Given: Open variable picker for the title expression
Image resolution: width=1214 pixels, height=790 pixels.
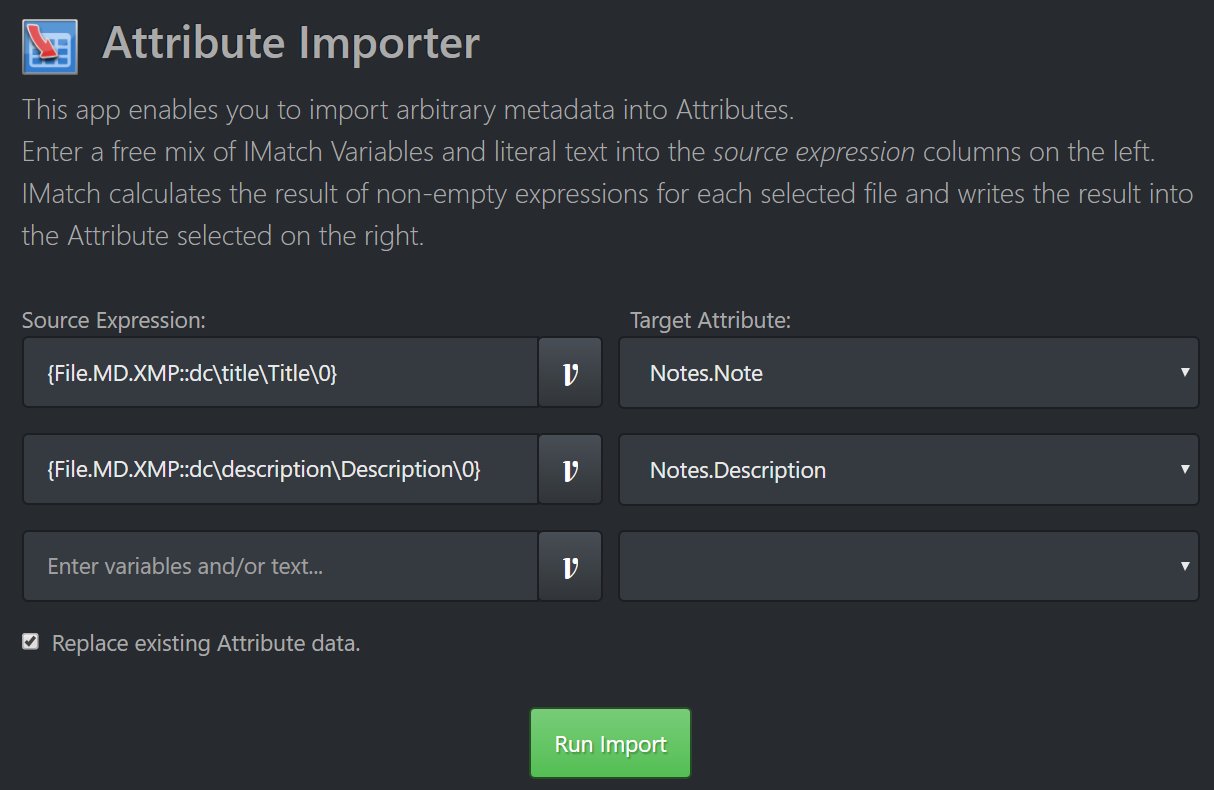Looking at the screenshot, I should [570, 373].
